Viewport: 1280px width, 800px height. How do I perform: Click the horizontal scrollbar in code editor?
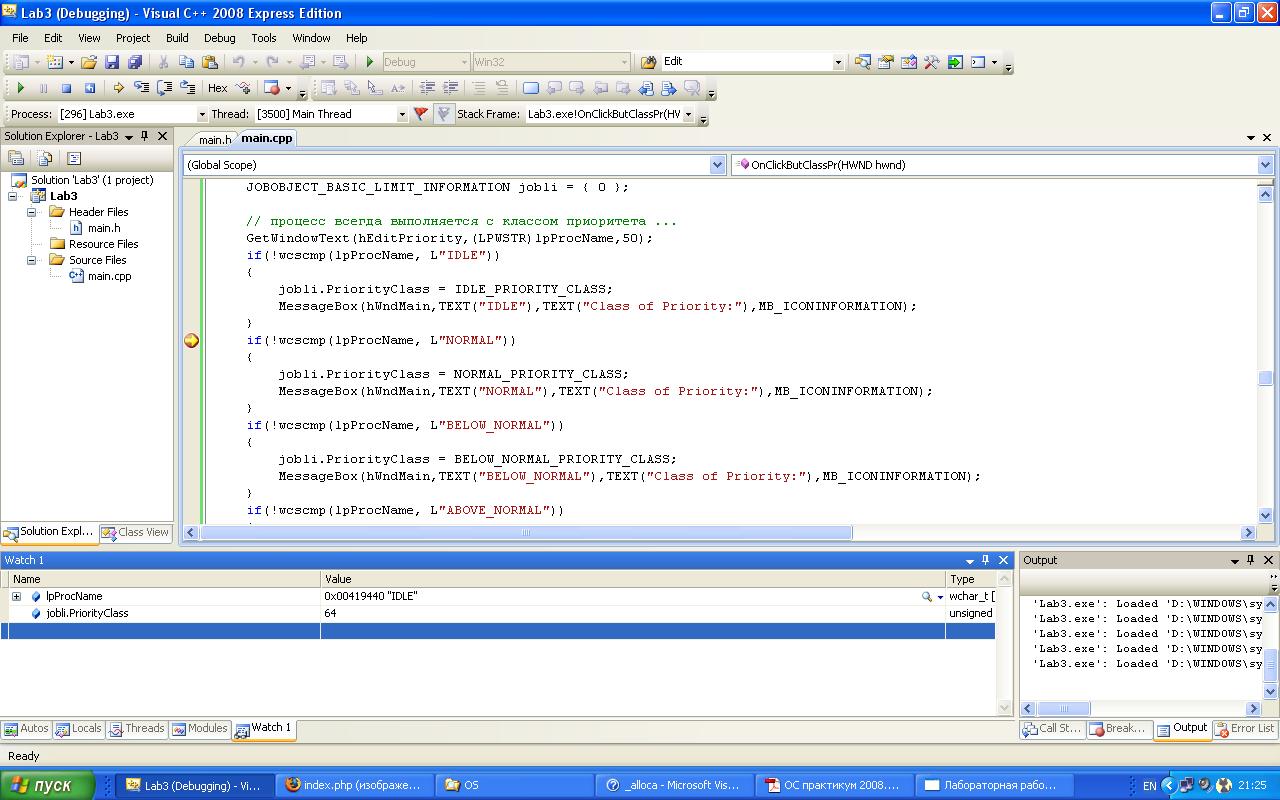(526, 533)
